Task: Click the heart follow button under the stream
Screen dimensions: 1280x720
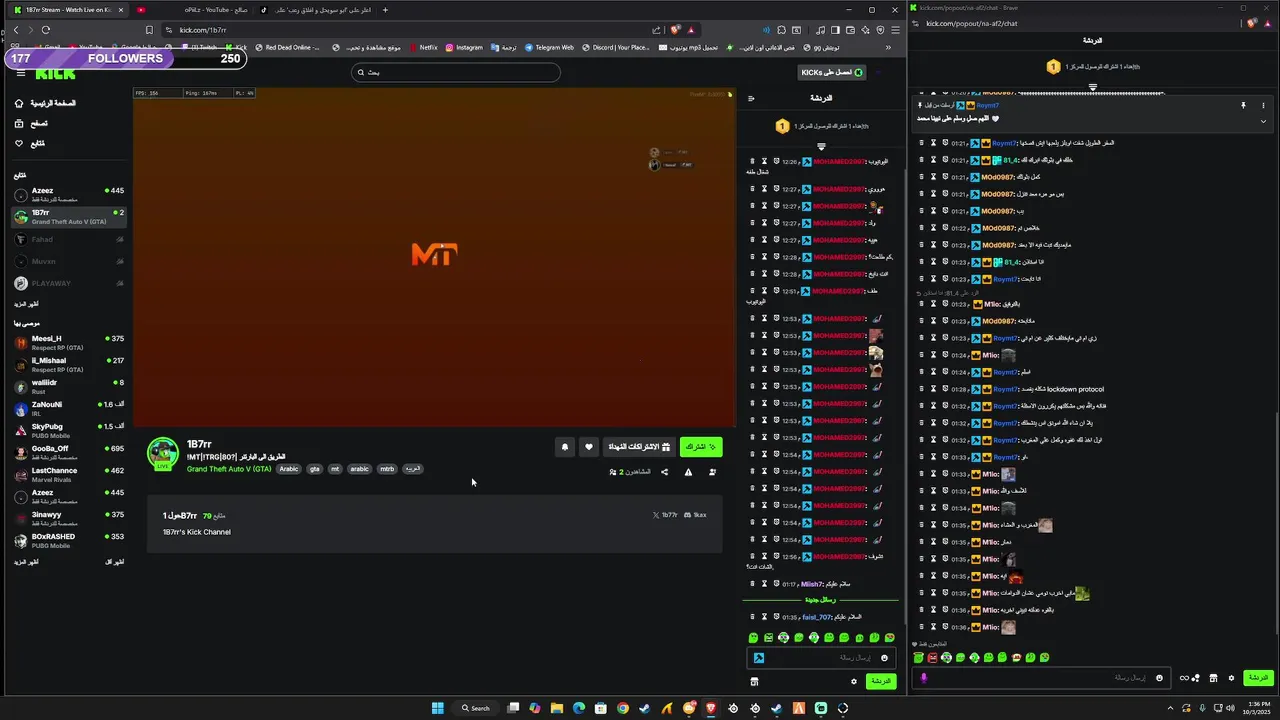Action: tap(589, 447)
